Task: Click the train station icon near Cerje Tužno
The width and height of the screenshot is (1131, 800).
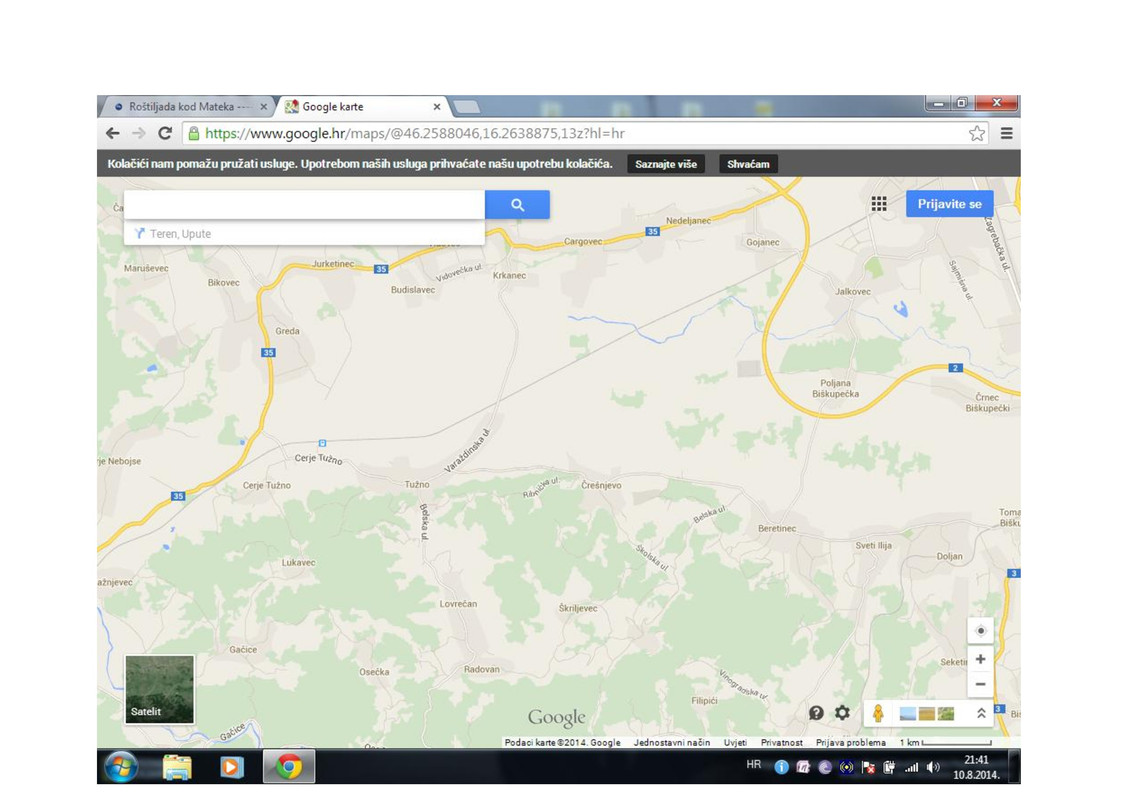Action: point(322,443)
